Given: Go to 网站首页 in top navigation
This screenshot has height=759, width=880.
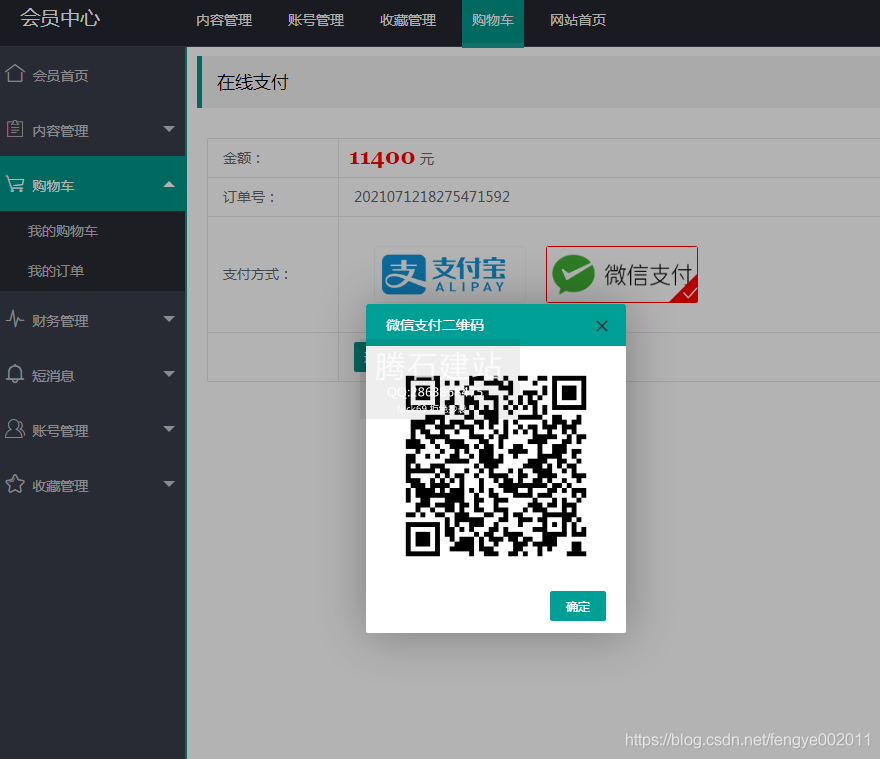Looking at the screenshot, I should pyautogui.click(x=578, y=20).
